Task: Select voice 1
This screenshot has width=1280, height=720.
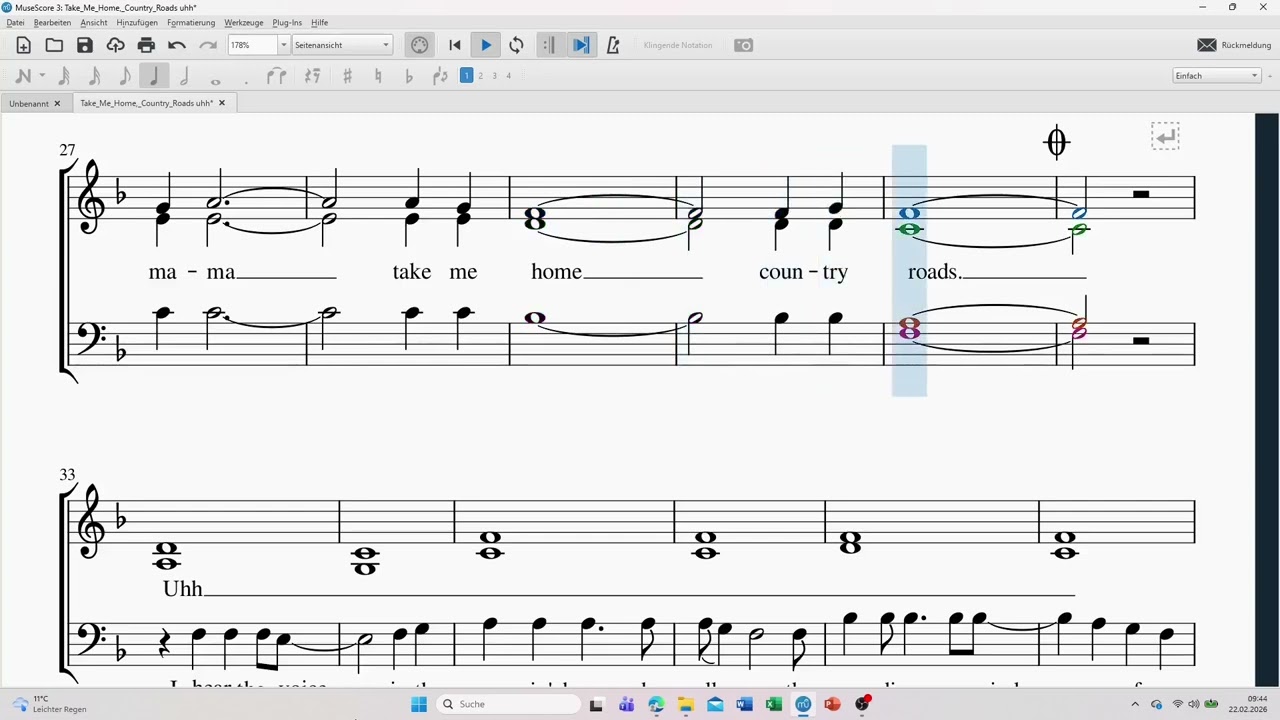Action: click(466, 76)
